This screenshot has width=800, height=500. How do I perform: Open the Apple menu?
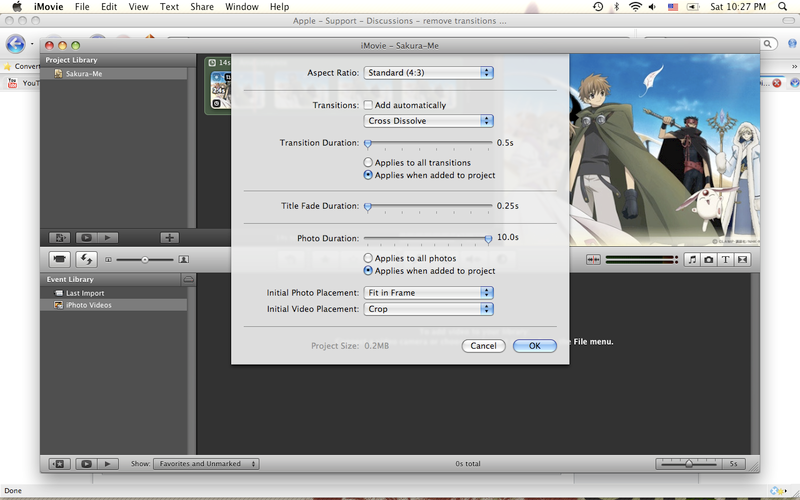(x=17, y=7)
